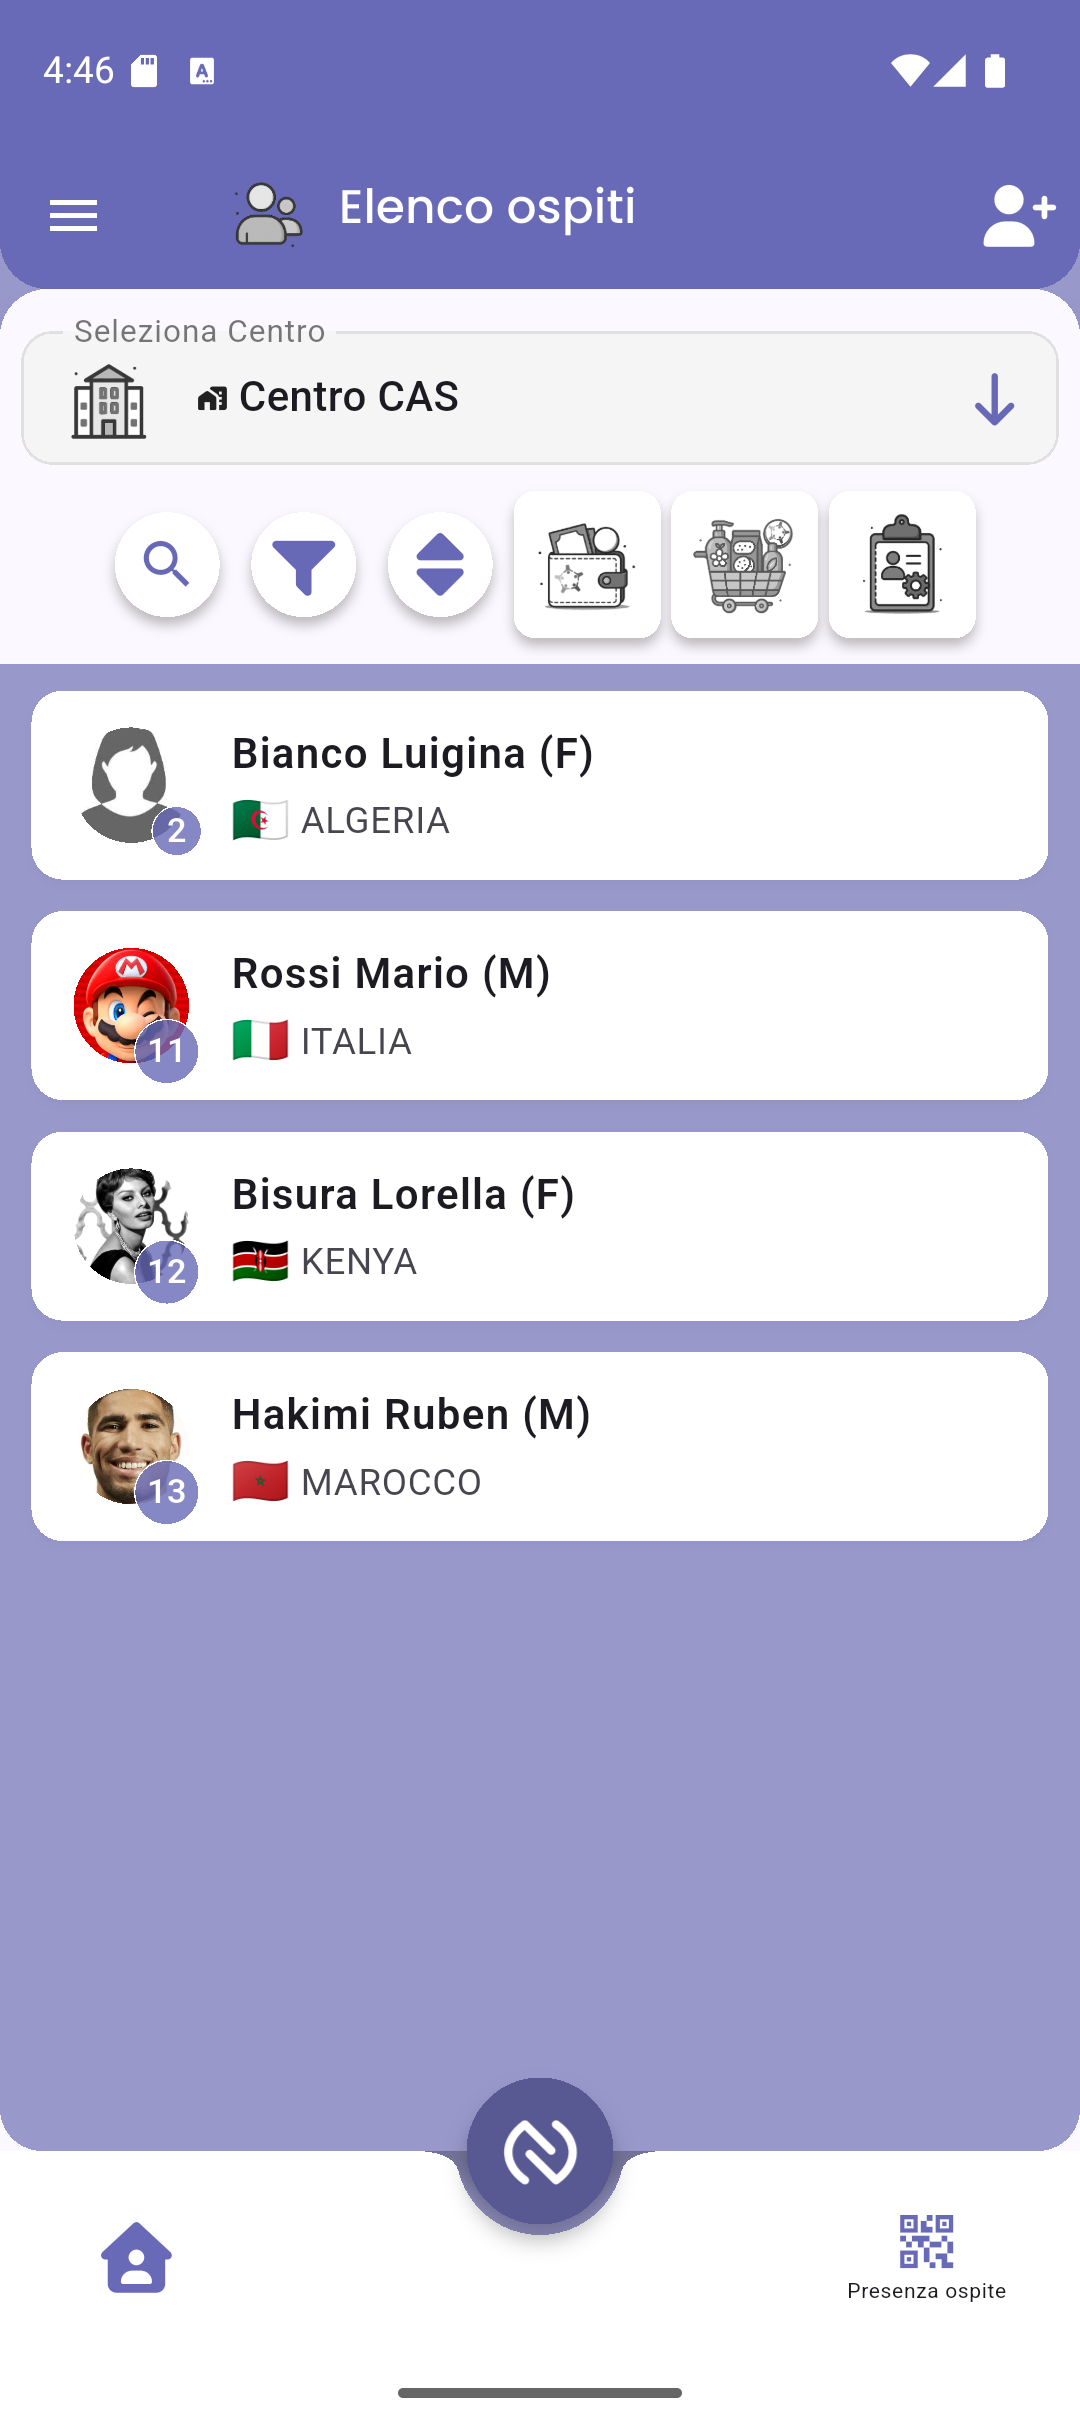Open Bianco Luigina guest card
This screenshot has height=2424, width=1080.
(x=540, y=785)
